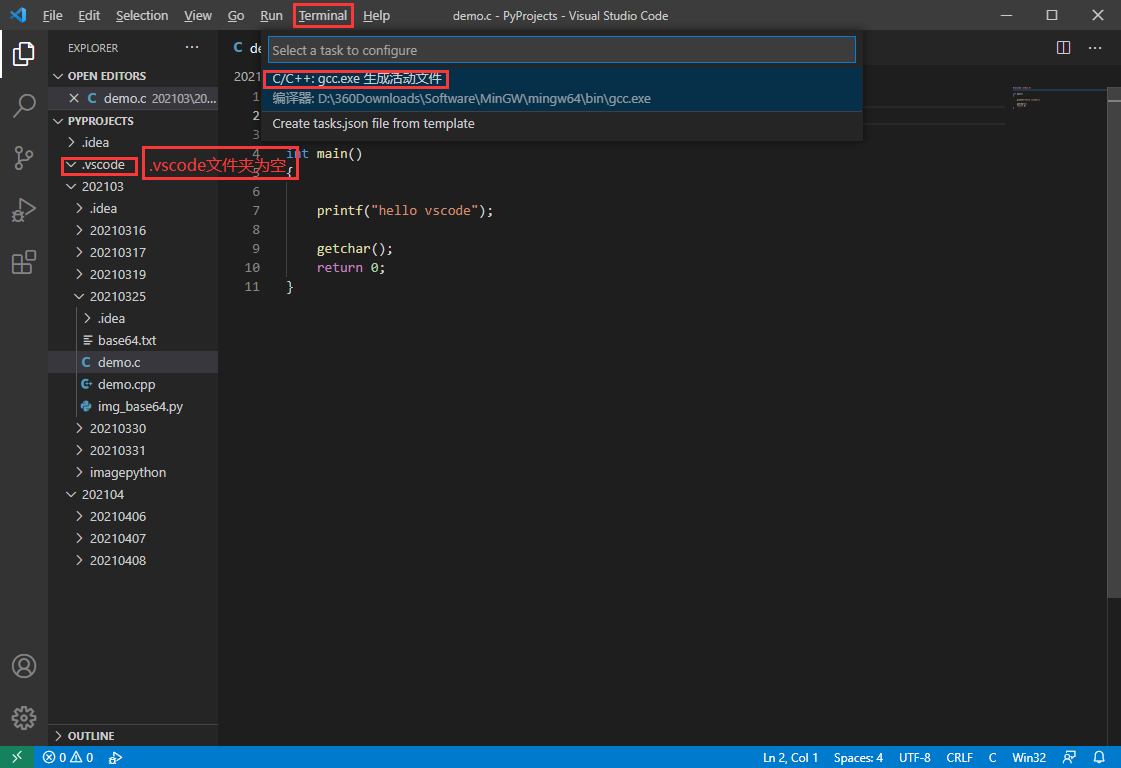1121x768 pixels.
Task: Open the Selection menu
Action: (142, 15)
